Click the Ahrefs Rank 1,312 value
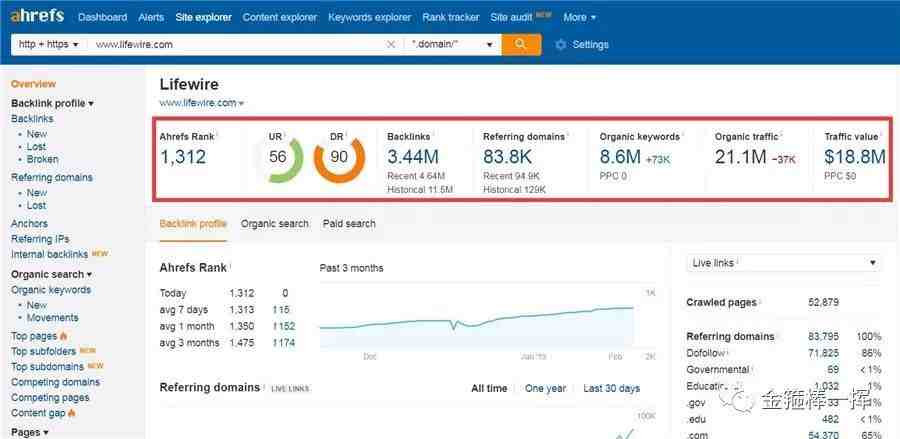 pos(183,157)
